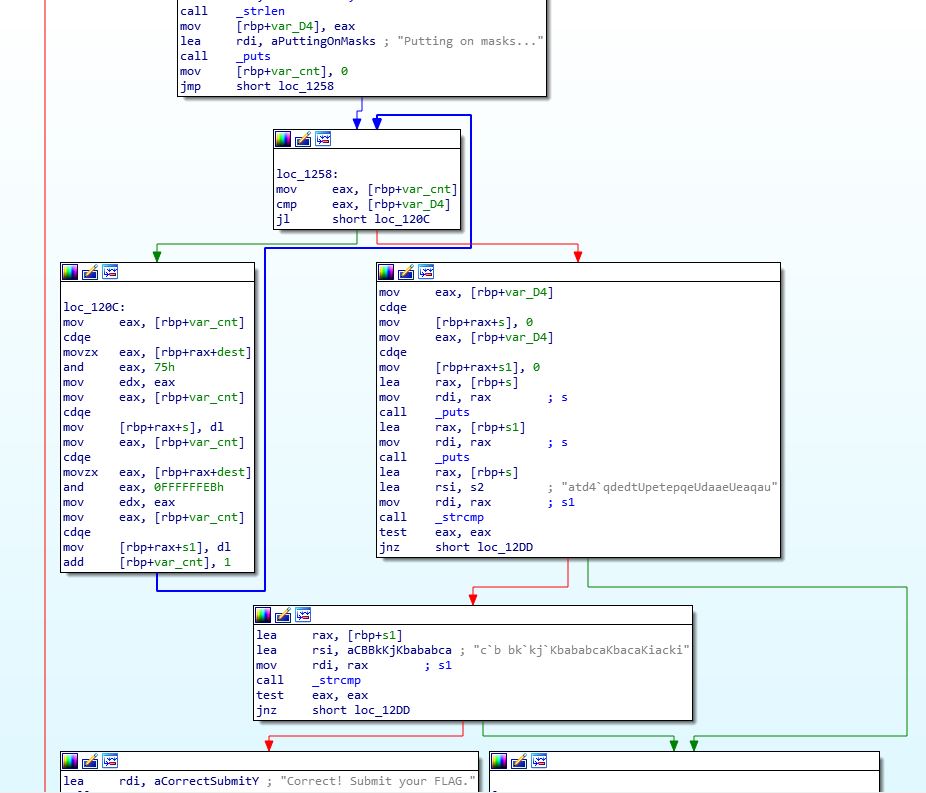Click group icon in the aCBBkKjKbababca block
Viewport: 926px width, 793px height.
303,615
